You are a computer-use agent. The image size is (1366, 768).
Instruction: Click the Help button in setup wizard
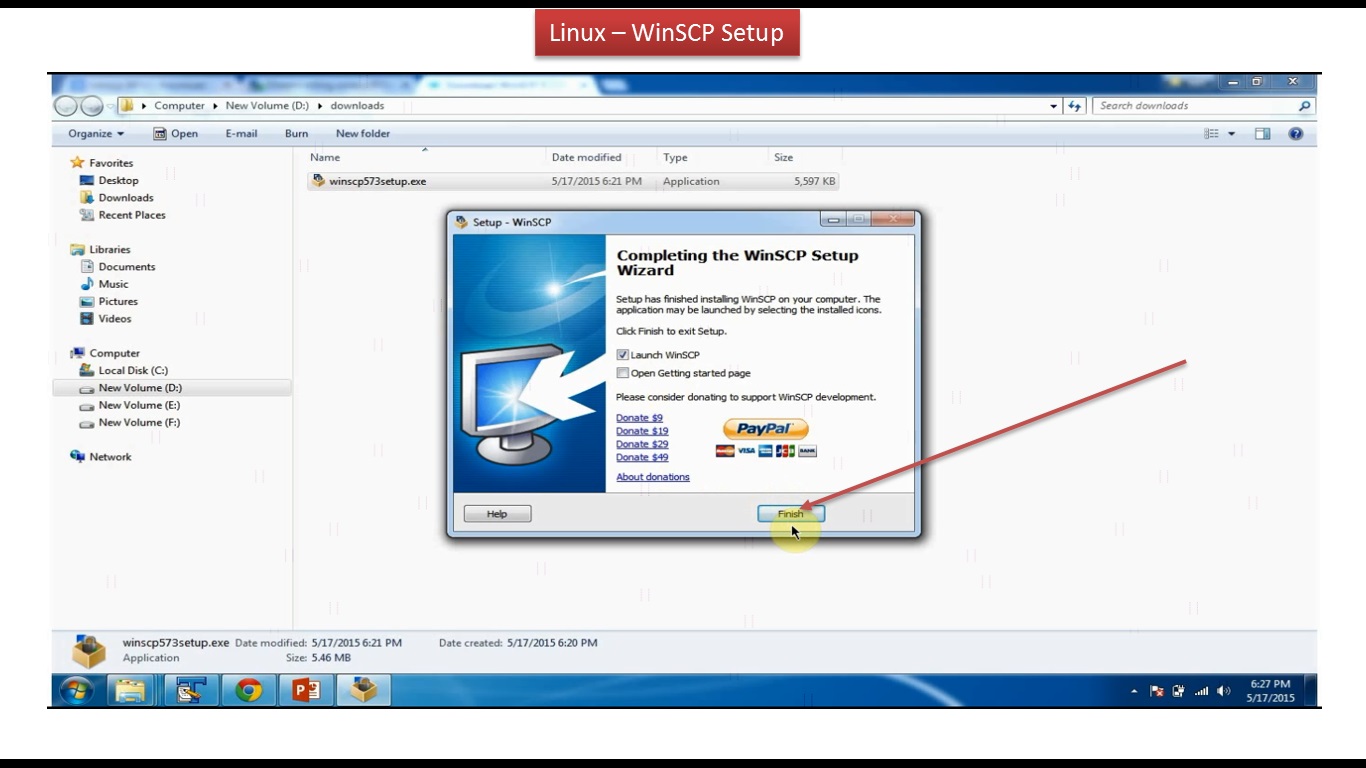[x=497, y=514]
